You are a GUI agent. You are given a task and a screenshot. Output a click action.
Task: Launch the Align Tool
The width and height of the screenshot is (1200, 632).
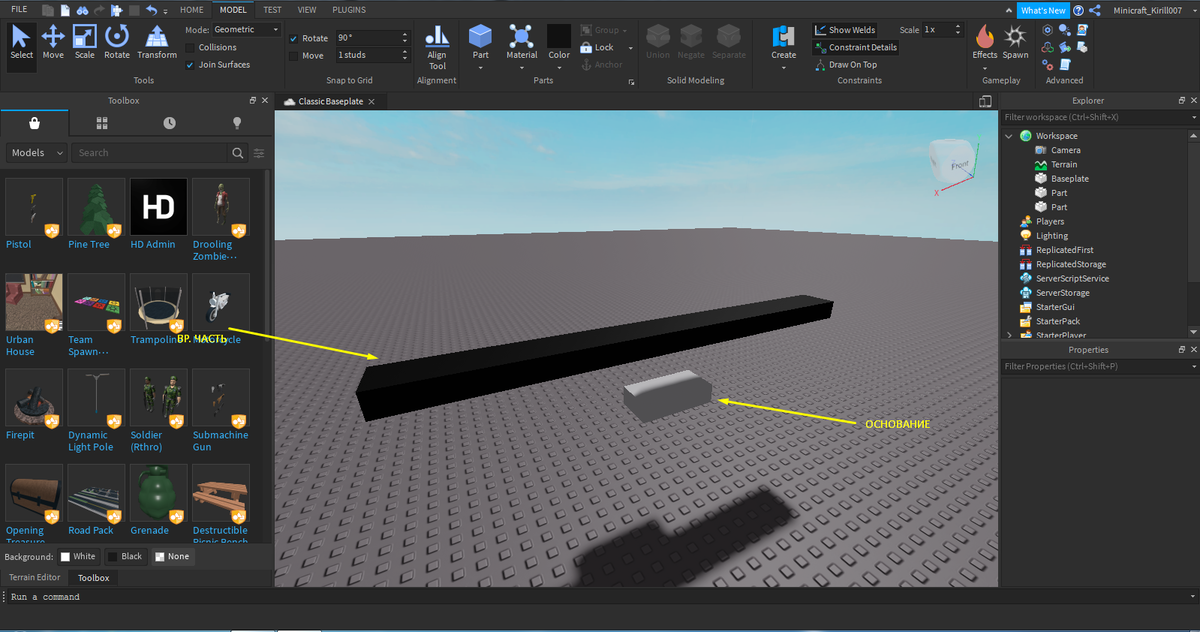click(x=437, y=47)
